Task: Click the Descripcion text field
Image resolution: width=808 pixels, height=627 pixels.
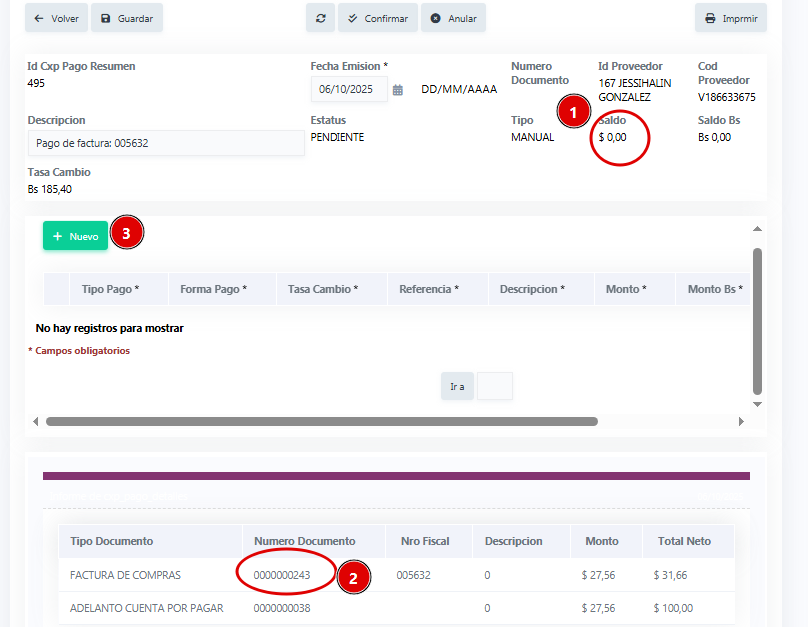Action: [x=165, y=143]
